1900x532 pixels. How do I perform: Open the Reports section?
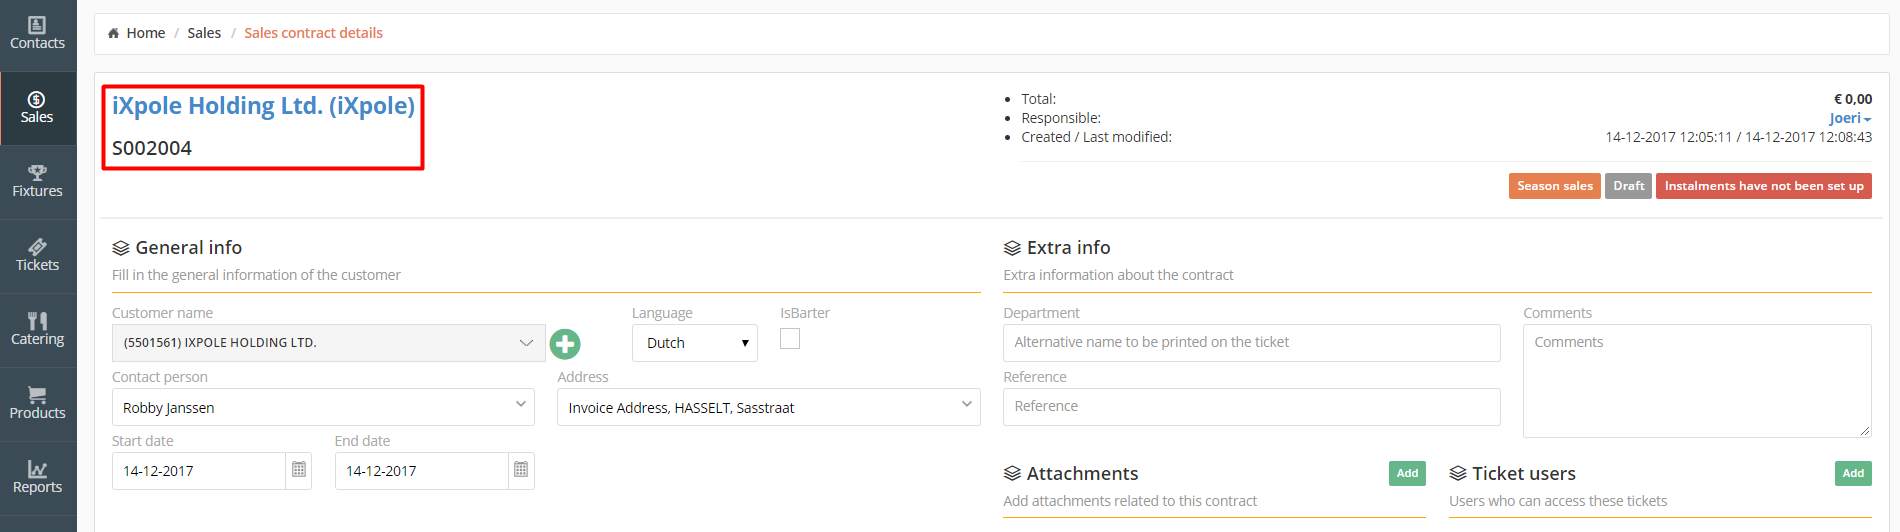coord(38,478)
